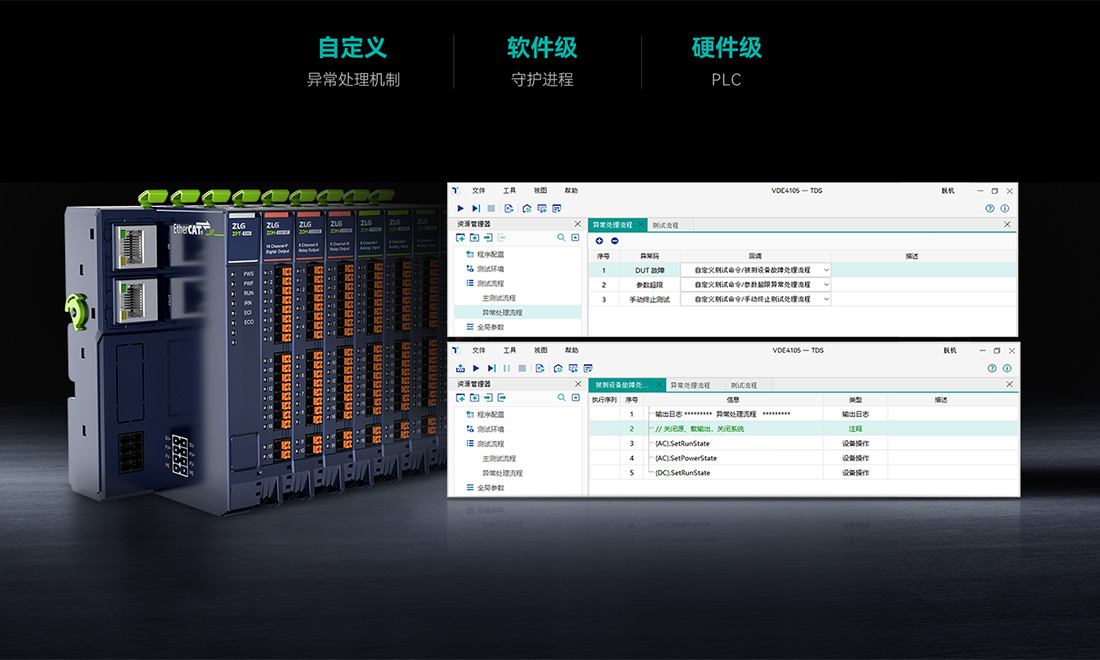Click the Run (play) icon in upper window toolbar
This screenshot has height=660, width=1100.
(460, 208)
